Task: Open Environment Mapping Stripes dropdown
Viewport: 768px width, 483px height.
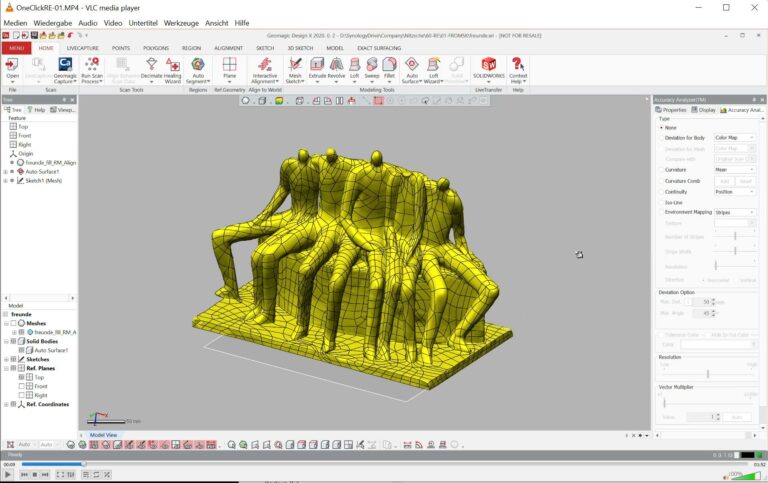Action: (x=735, y=212)
